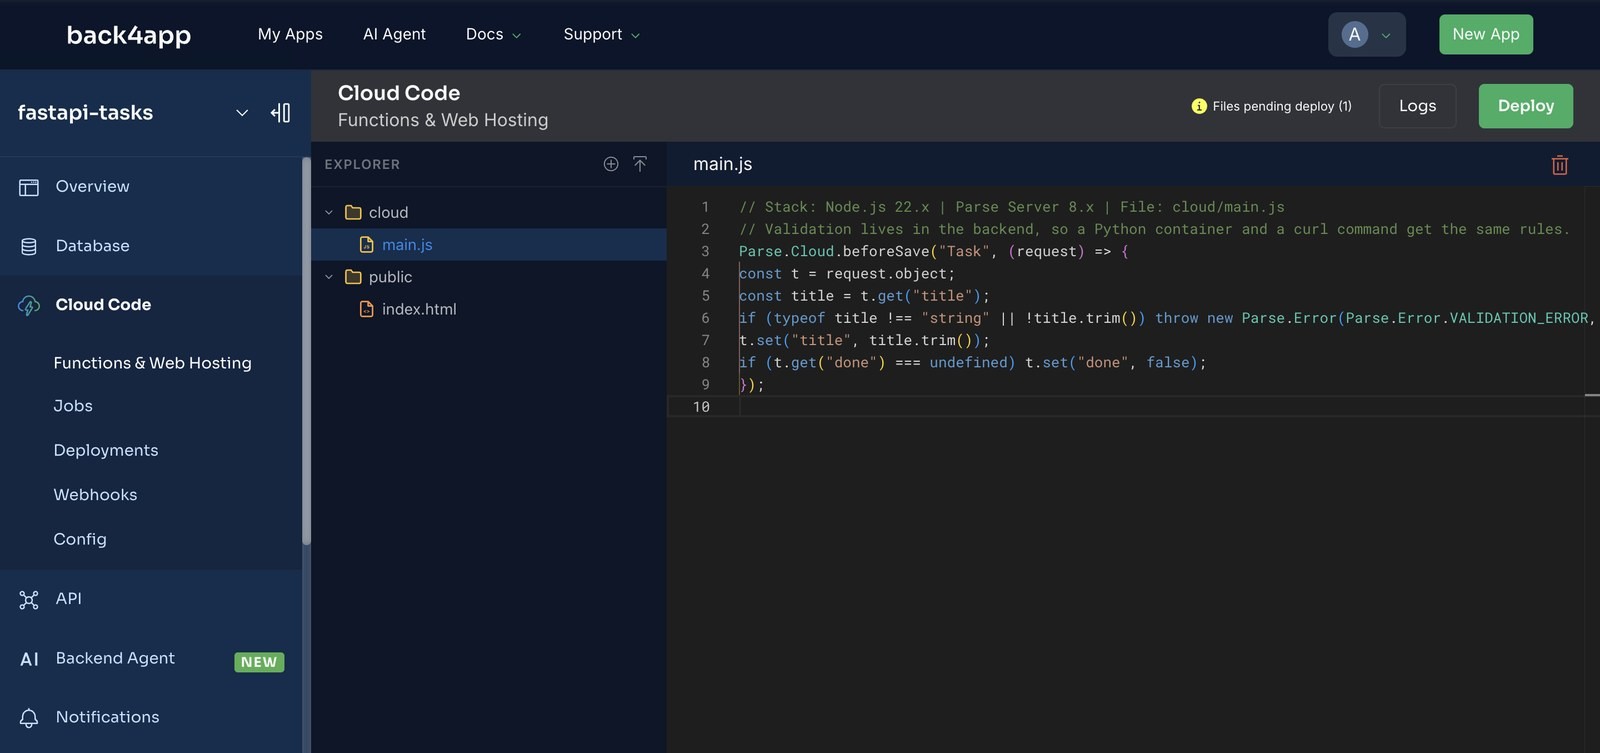Add a new file with the plus icon
The height and width of the screenshot is (753, 1600).
point(611,164)
